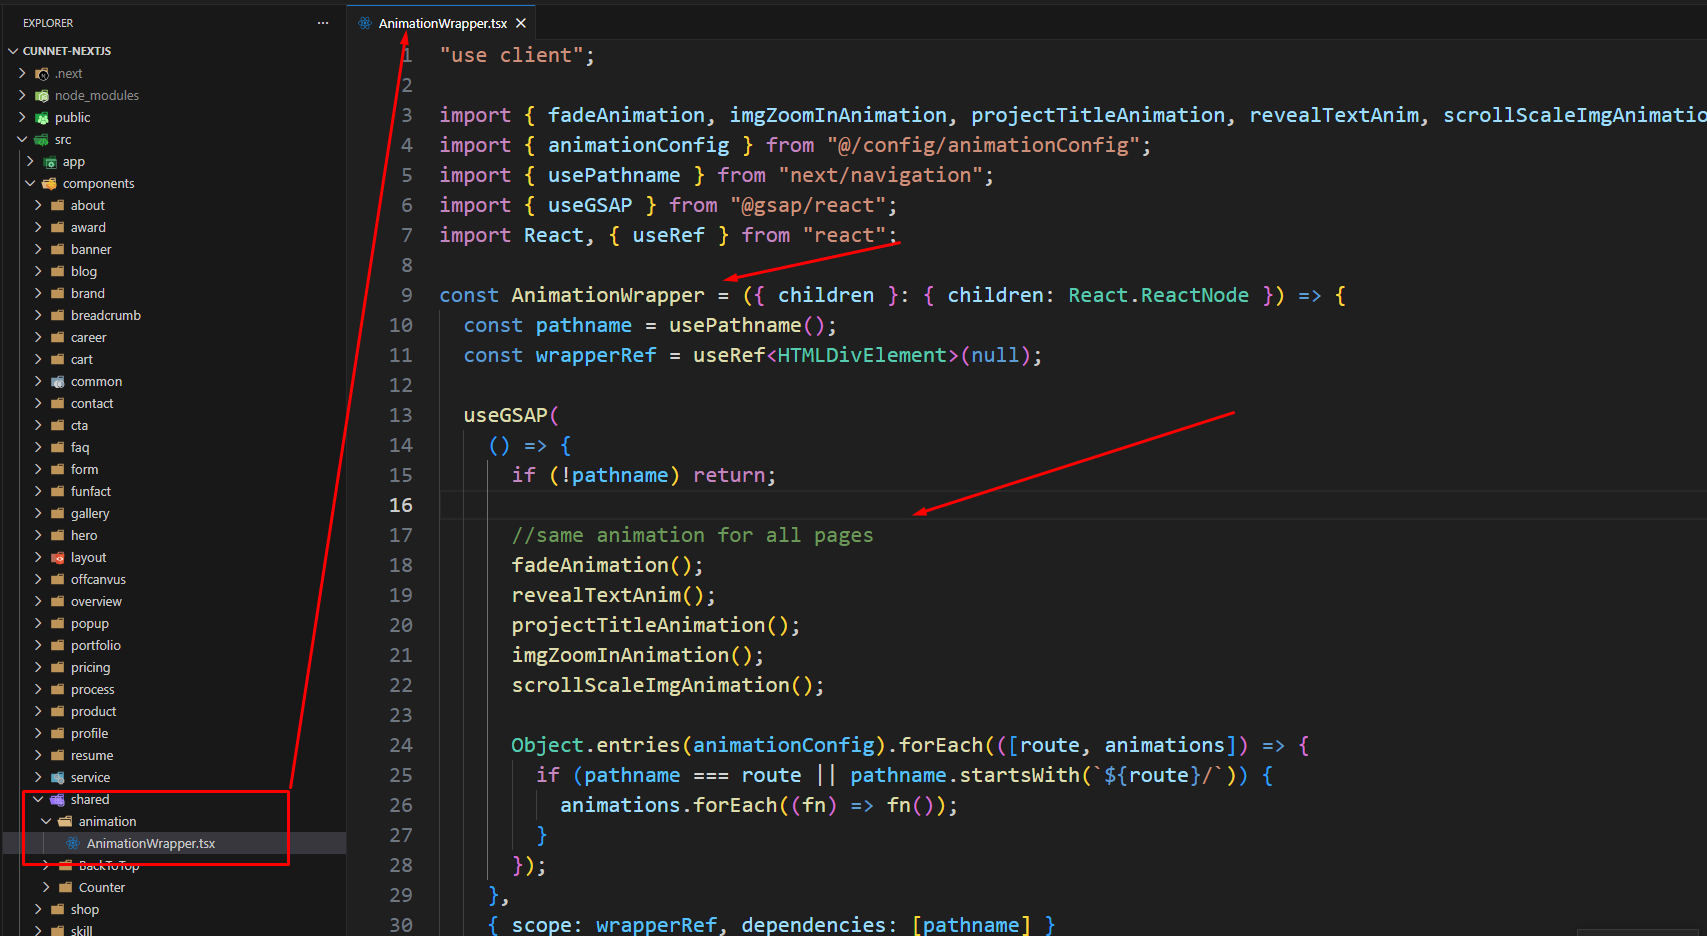Click the public folder icon

point(42,118)
